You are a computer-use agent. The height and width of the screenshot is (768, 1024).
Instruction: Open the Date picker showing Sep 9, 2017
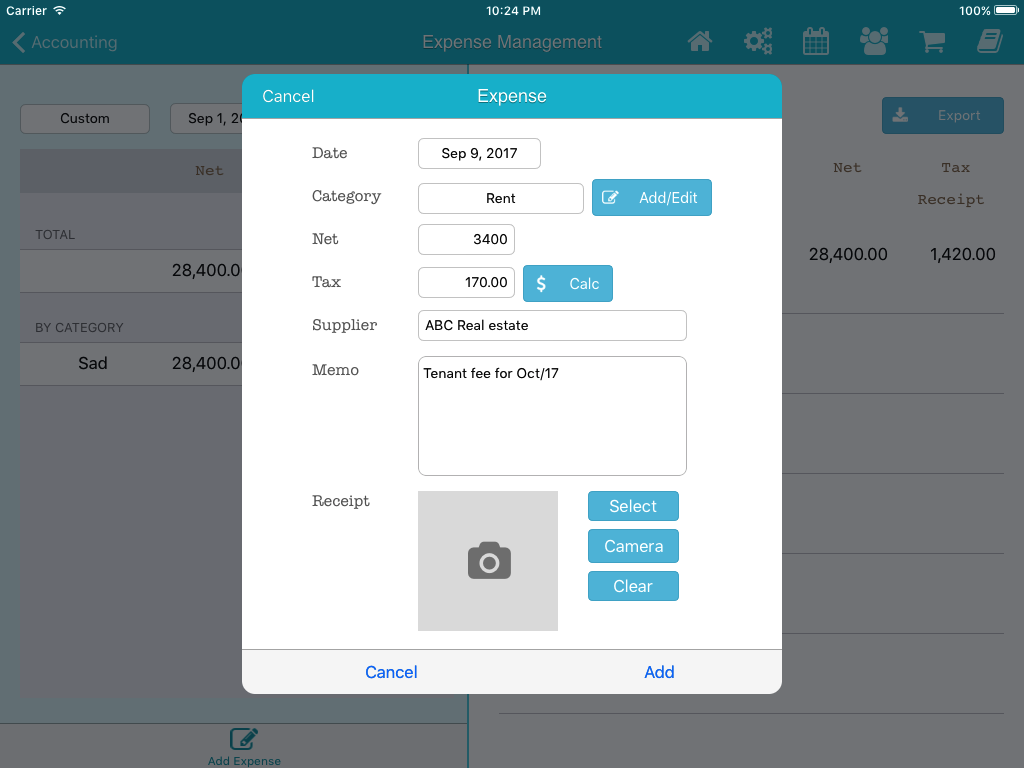tap(479, 154)
